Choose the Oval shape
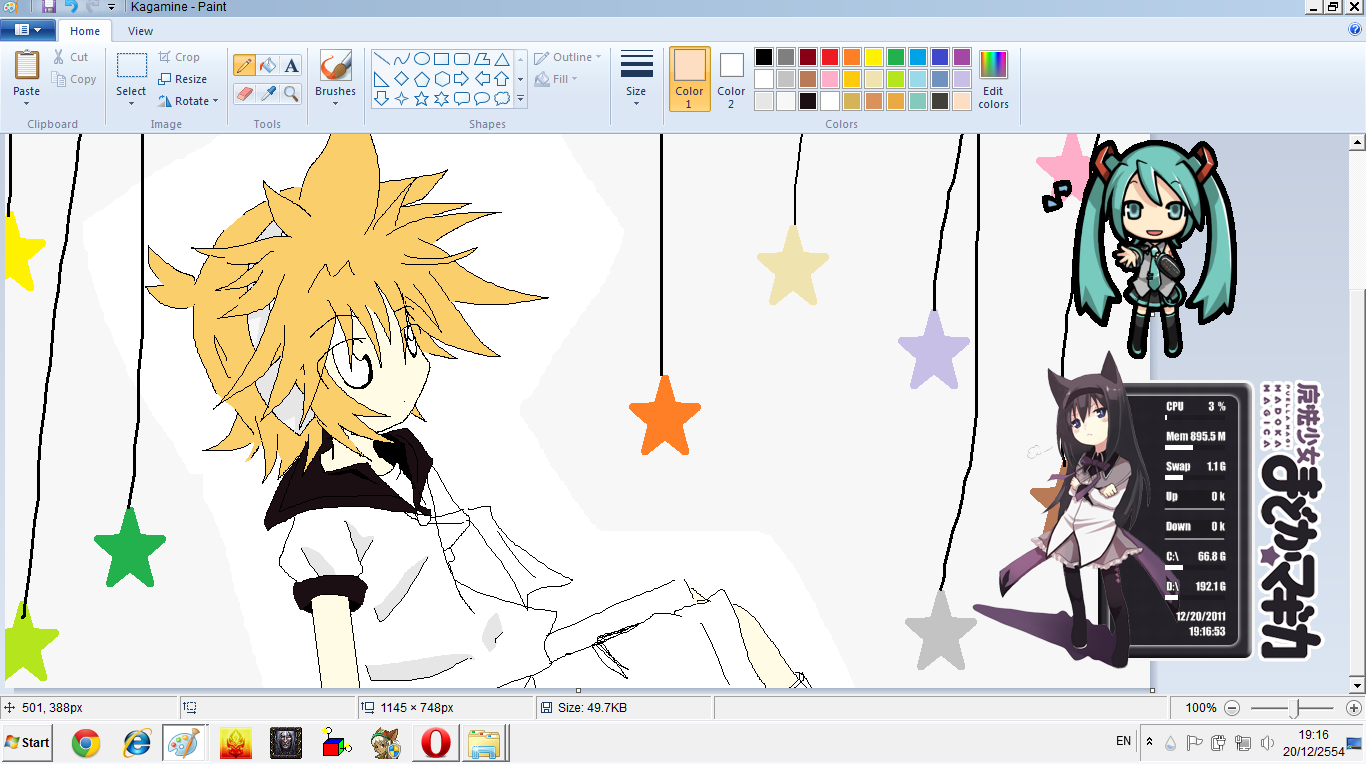Screen dimensions: 1366x764 point(422,59)
